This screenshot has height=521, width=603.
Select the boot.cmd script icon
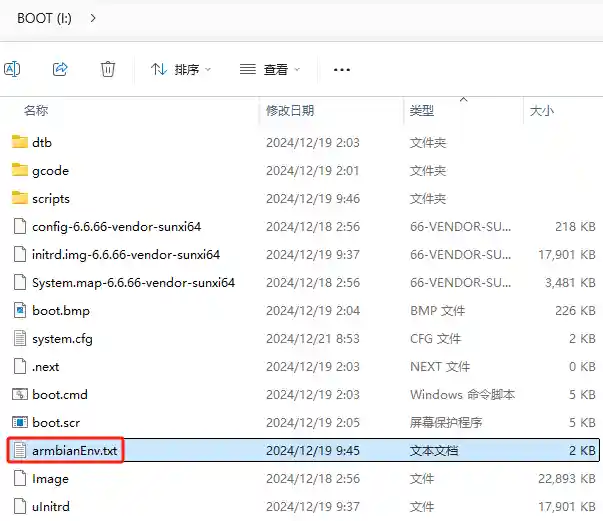pos(20,394)
